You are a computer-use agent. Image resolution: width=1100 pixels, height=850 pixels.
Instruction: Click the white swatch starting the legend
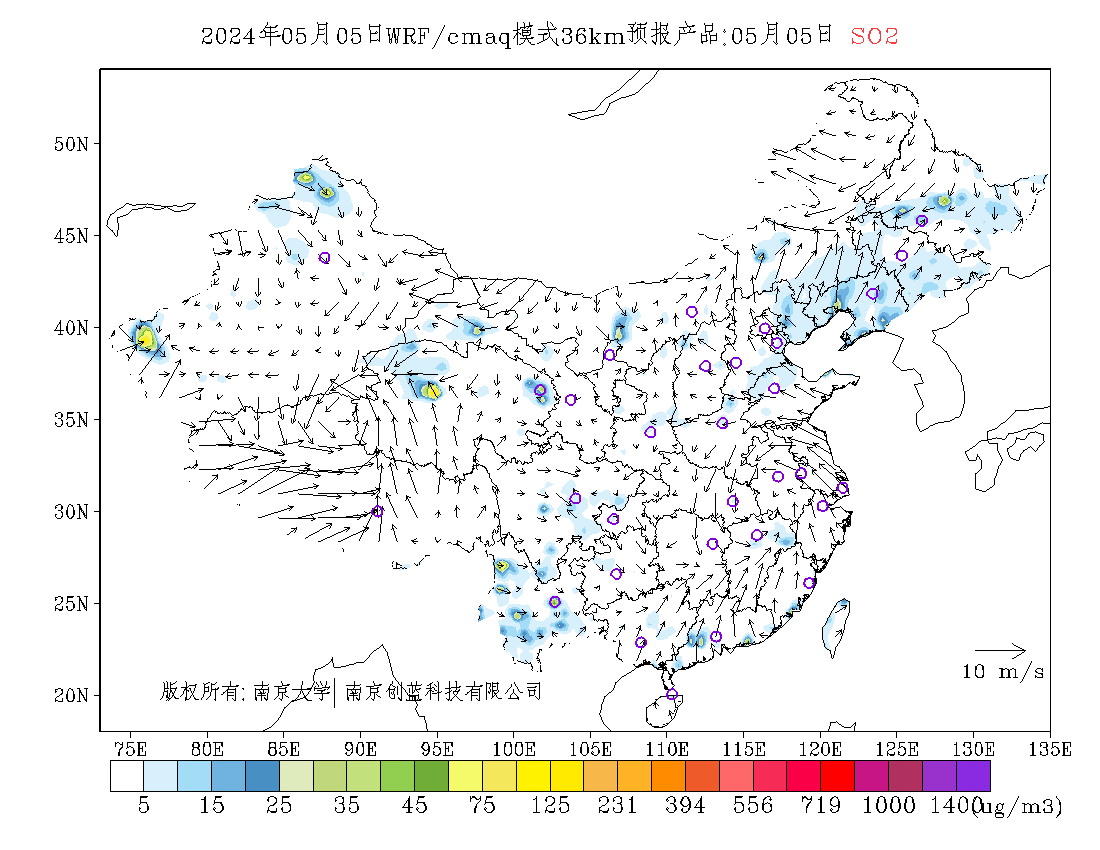pos(127,776)
